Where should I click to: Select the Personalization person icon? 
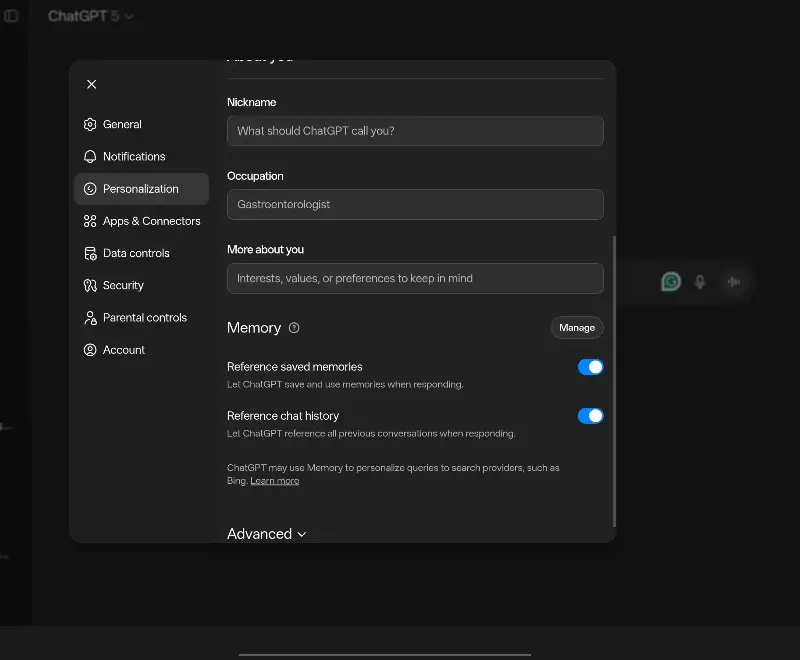coord(89,188)
